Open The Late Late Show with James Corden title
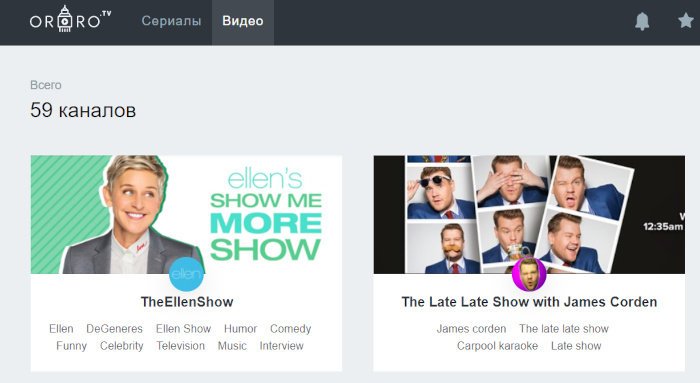Screen dimensions: 700x383 pyautogui.click(x=529, y=302)
